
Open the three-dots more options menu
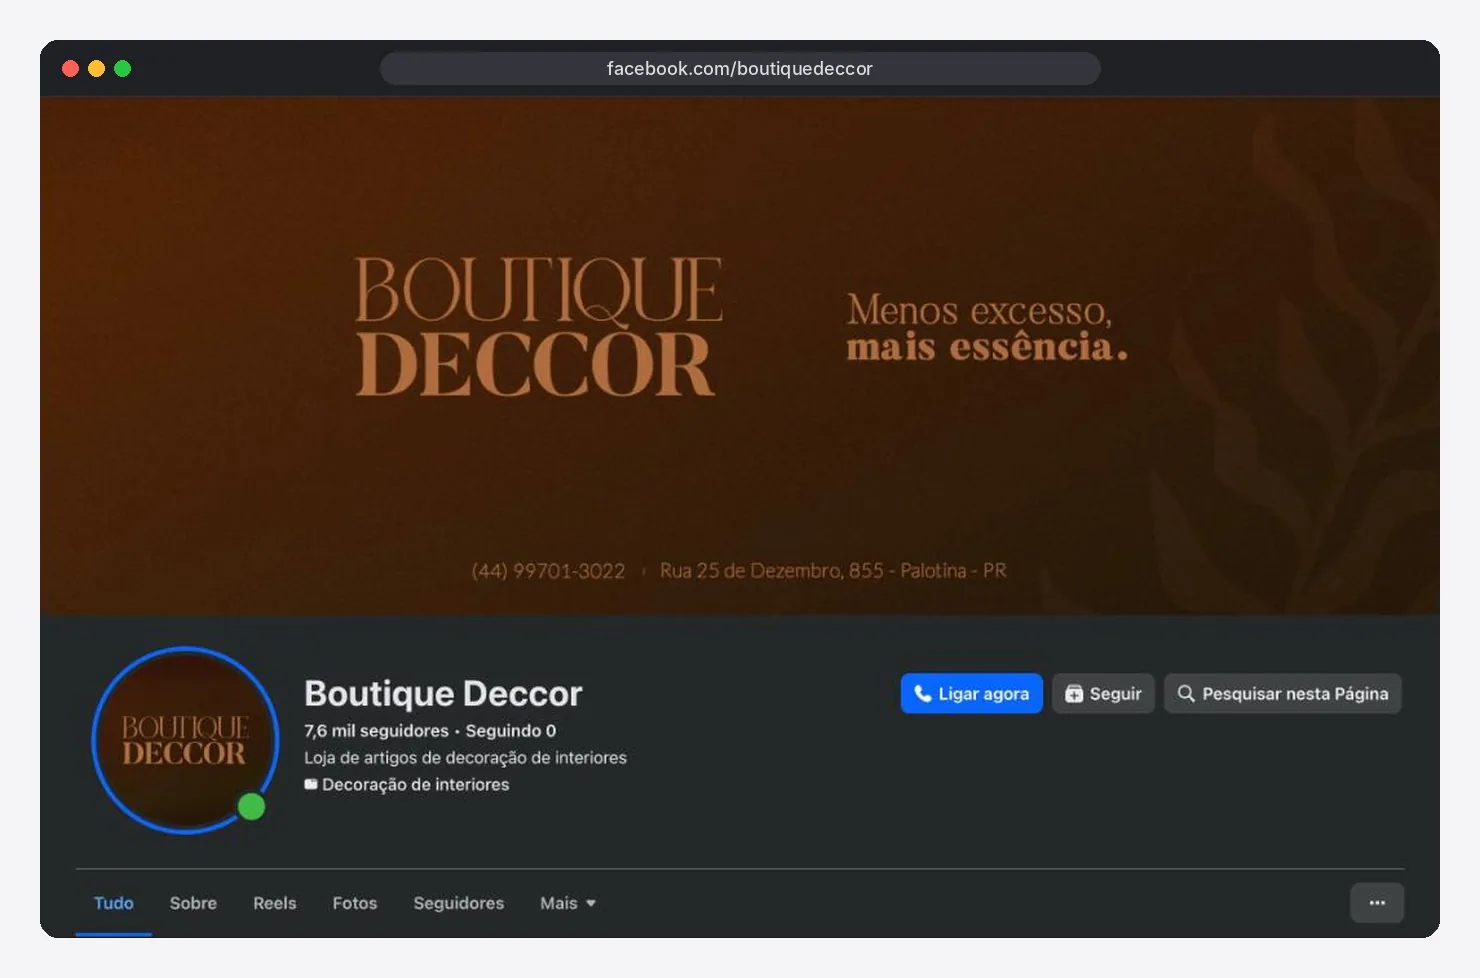(1377, 903)
